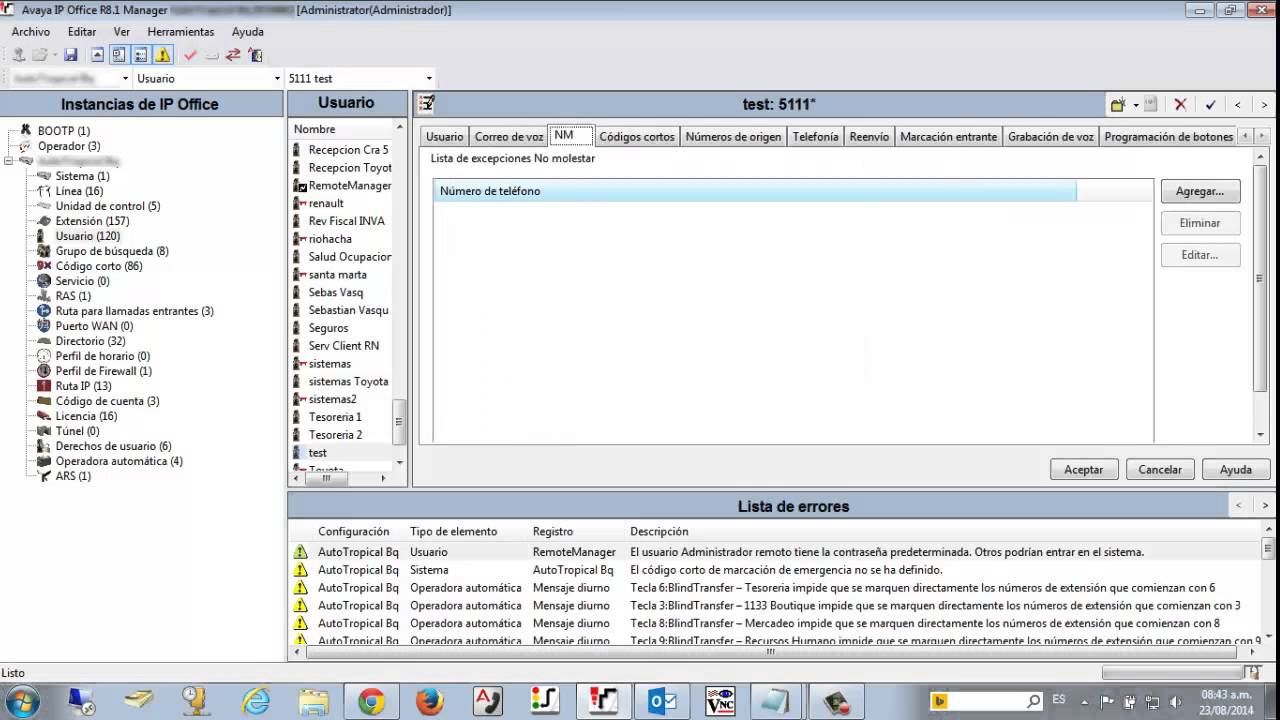The image size is (1280, 720).
Task: Click the red X delete record icon
Action: (x=1180, y=104)
